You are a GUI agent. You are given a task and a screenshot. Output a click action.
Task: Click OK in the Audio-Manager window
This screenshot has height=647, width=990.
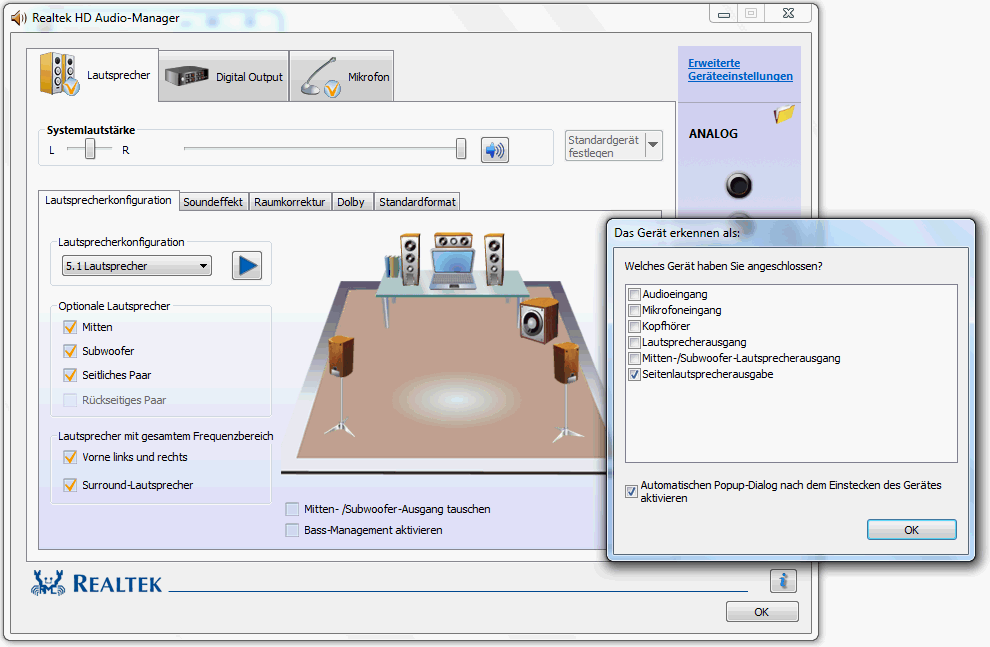pyautogui.click(x=762, y=612)
